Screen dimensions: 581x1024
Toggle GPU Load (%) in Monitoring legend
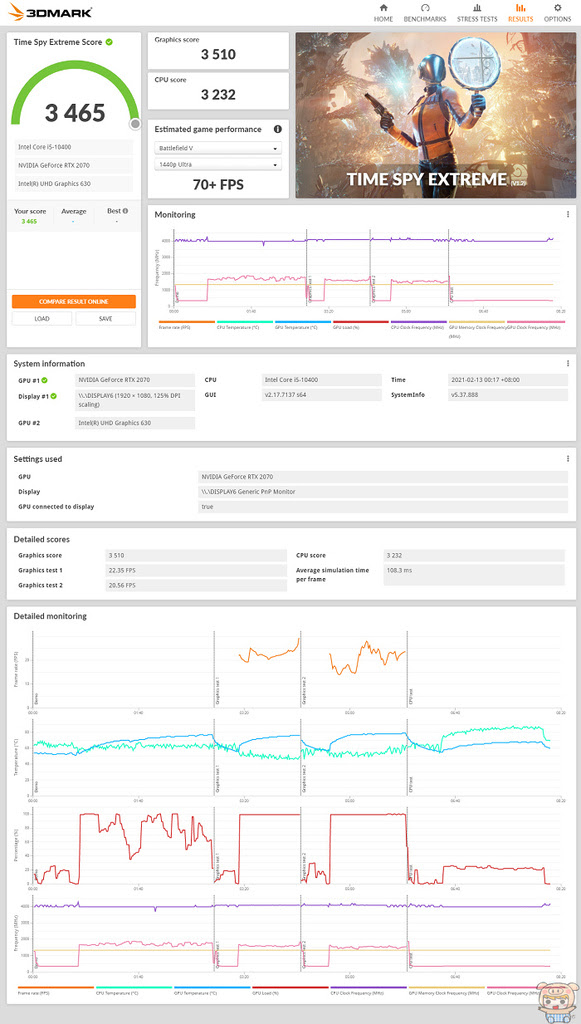(361, 325)
